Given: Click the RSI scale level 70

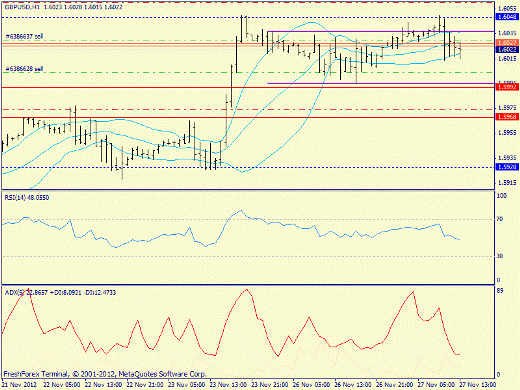Looking at the screenshot, I should (x=500, y=219).
